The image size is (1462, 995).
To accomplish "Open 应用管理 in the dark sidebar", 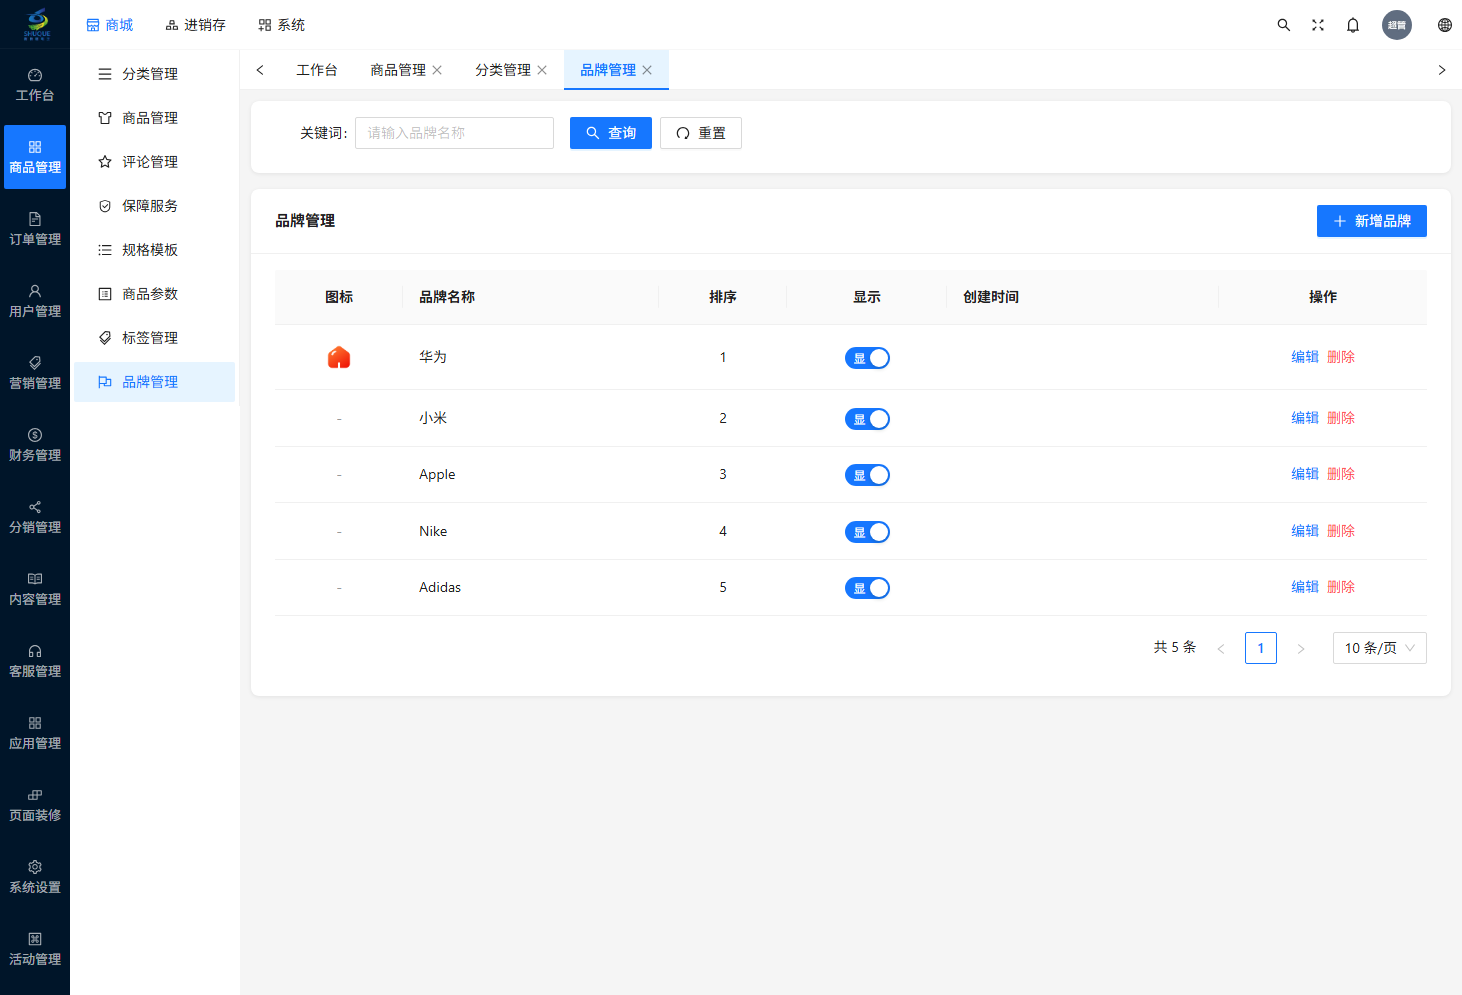I will click(x=35, y=733).
